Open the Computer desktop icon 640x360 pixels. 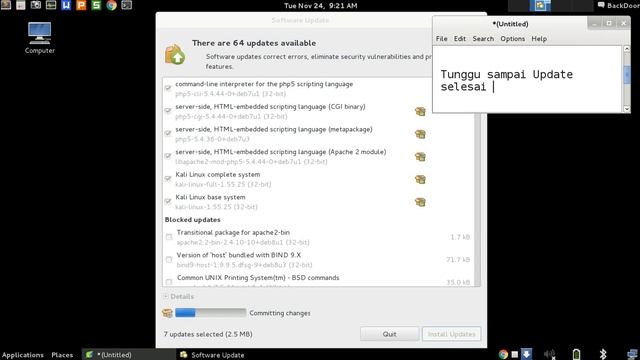point(40,38)
